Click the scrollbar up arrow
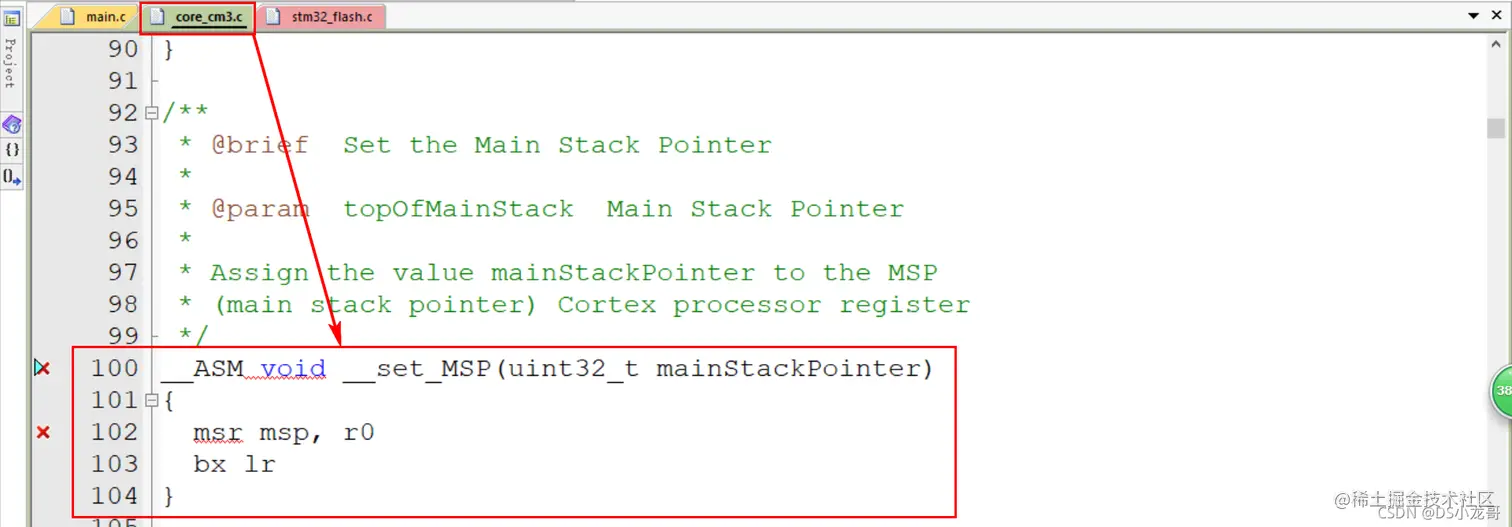The image size is (1512, 527). pyautogui.click(x=1495, y=43)
